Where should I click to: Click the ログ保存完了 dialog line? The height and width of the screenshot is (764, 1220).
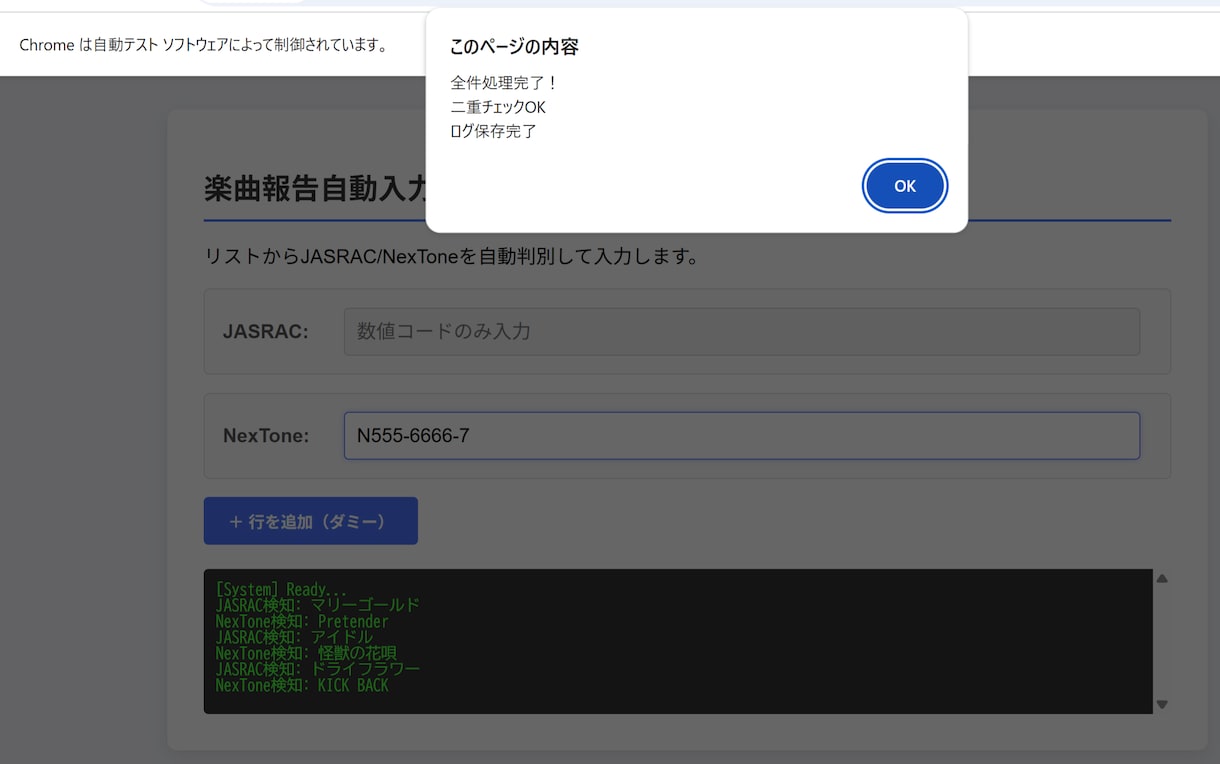click(x=494, y=131)
